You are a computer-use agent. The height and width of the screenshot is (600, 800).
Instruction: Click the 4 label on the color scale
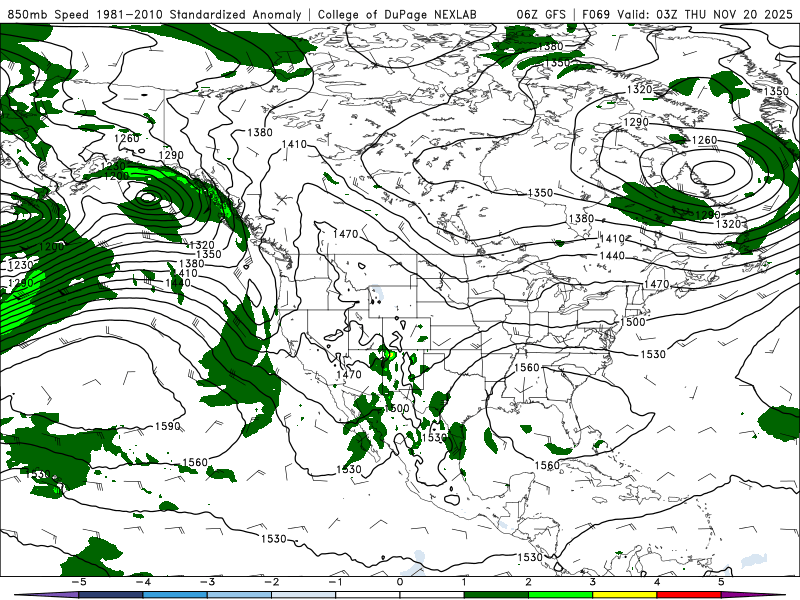[657, 582]
